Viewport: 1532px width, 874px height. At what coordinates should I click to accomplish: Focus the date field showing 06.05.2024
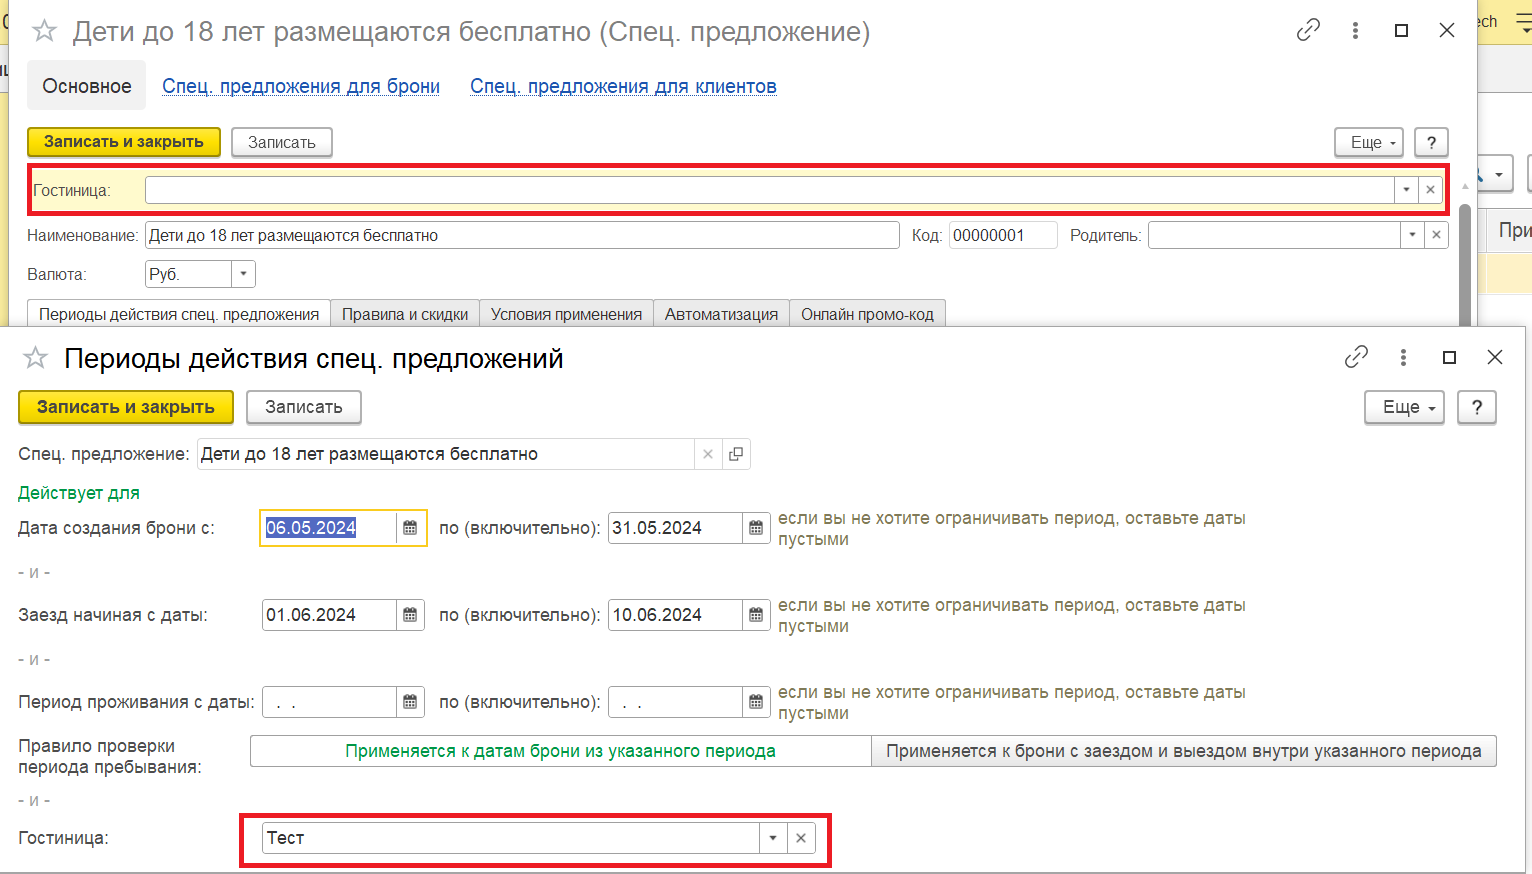tap(330, 528)
